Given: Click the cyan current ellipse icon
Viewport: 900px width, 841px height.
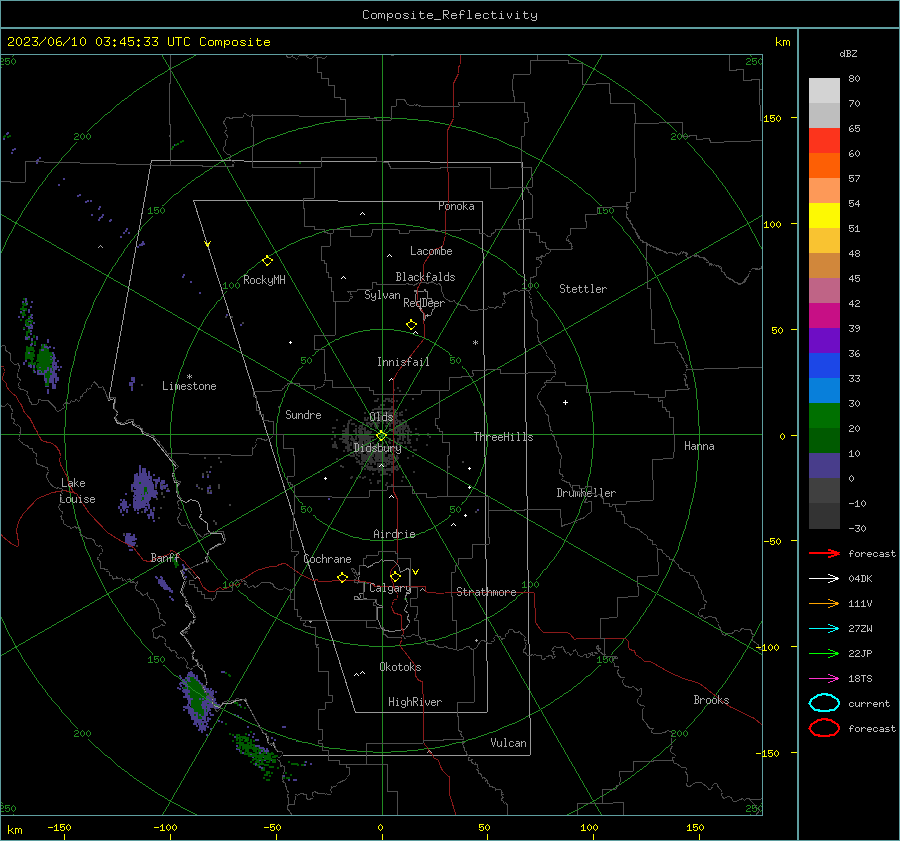Looking at the screenshot, I should pos(824,703).
